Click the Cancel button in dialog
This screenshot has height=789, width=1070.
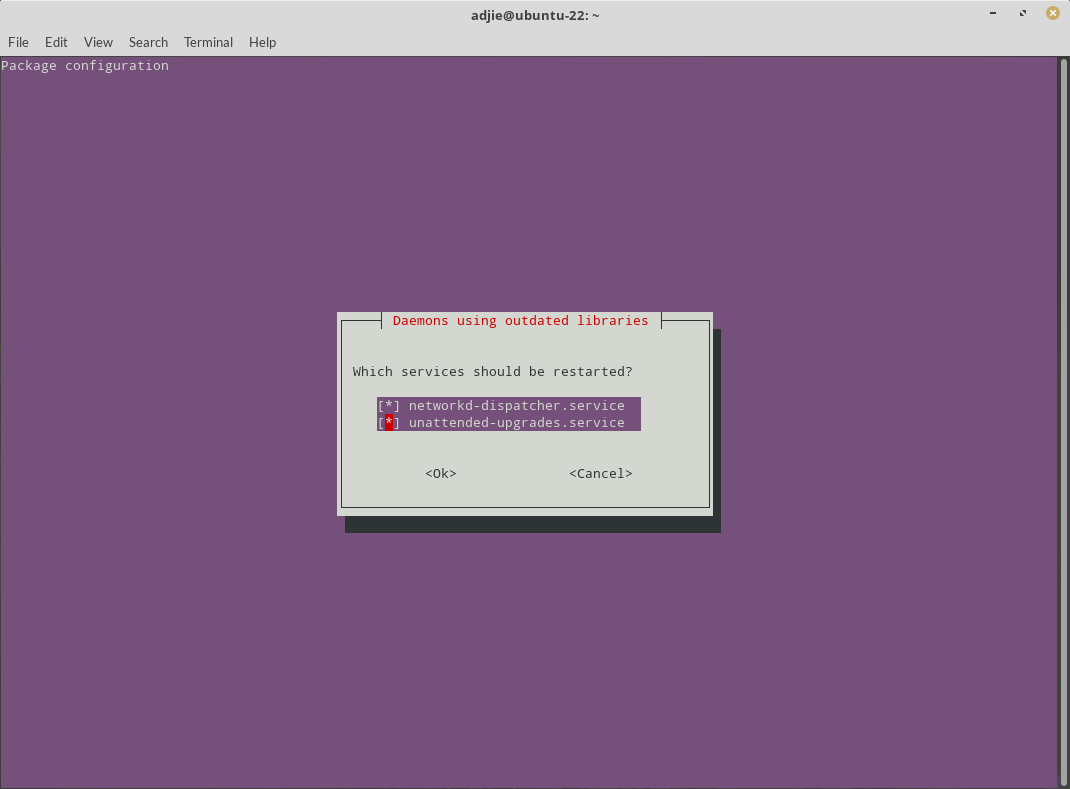point(601,474)
